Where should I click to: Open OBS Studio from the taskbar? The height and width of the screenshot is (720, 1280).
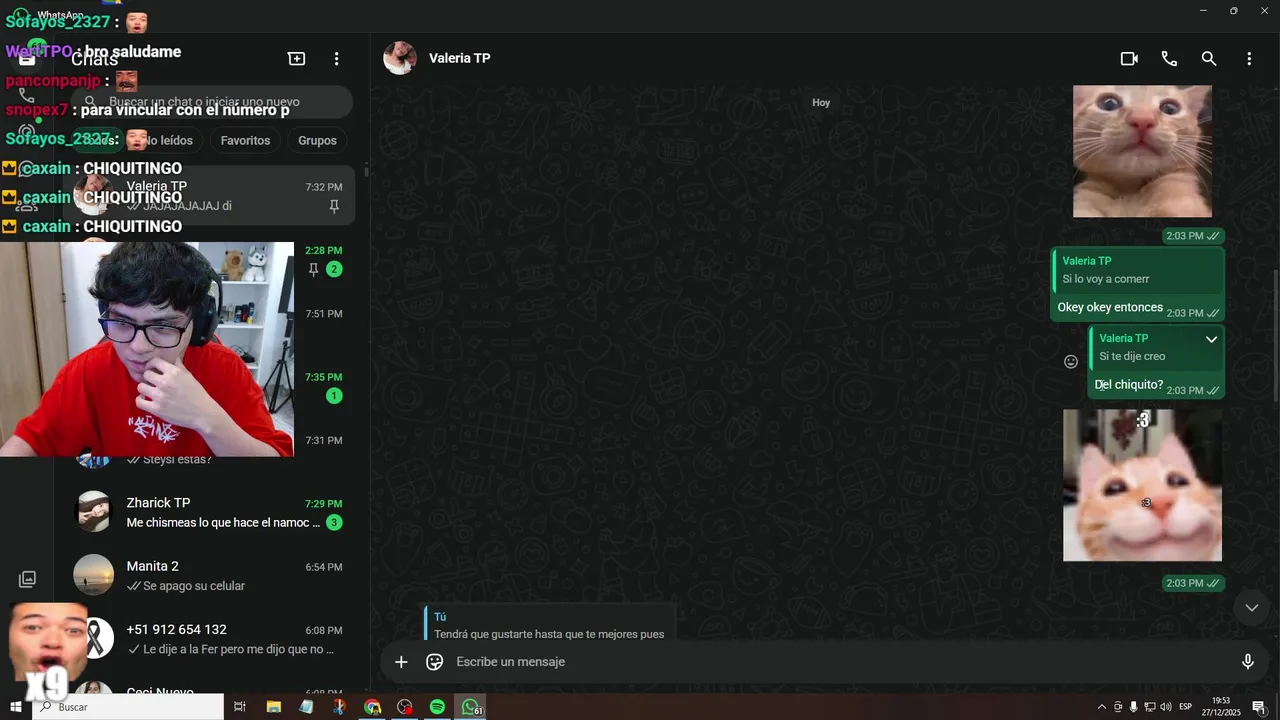404,707
